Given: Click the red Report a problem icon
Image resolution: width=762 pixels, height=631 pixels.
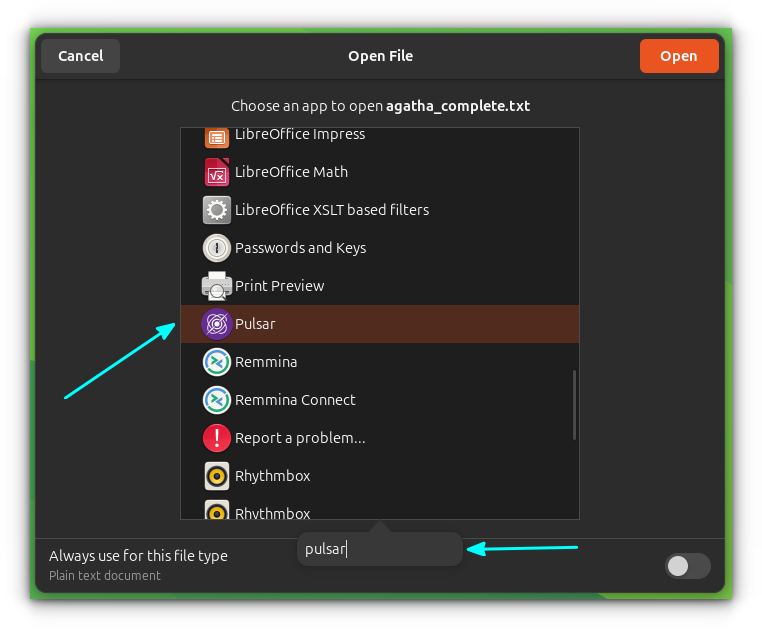Looking at the screenshot, I should (x=217, y=438).
